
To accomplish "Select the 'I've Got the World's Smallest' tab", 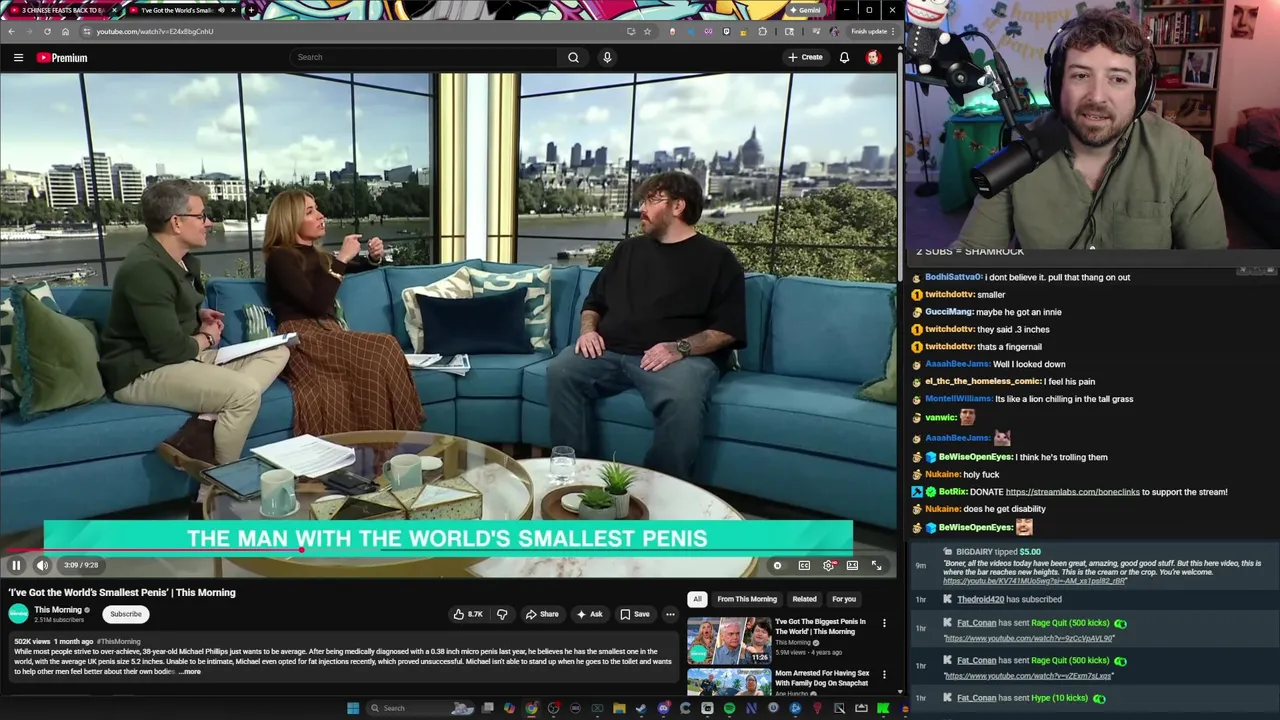I will 180,10.
